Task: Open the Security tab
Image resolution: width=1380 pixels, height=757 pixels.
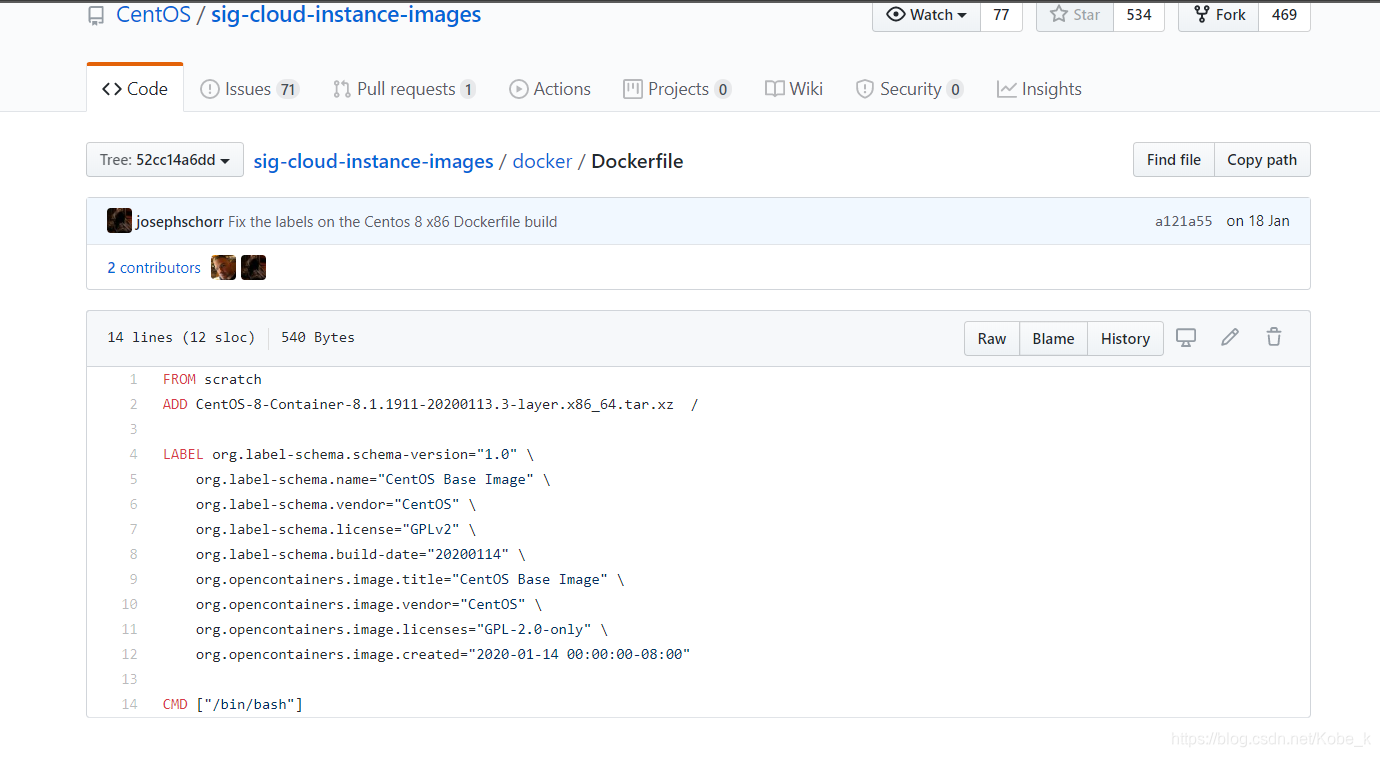Action: point(909,89)
